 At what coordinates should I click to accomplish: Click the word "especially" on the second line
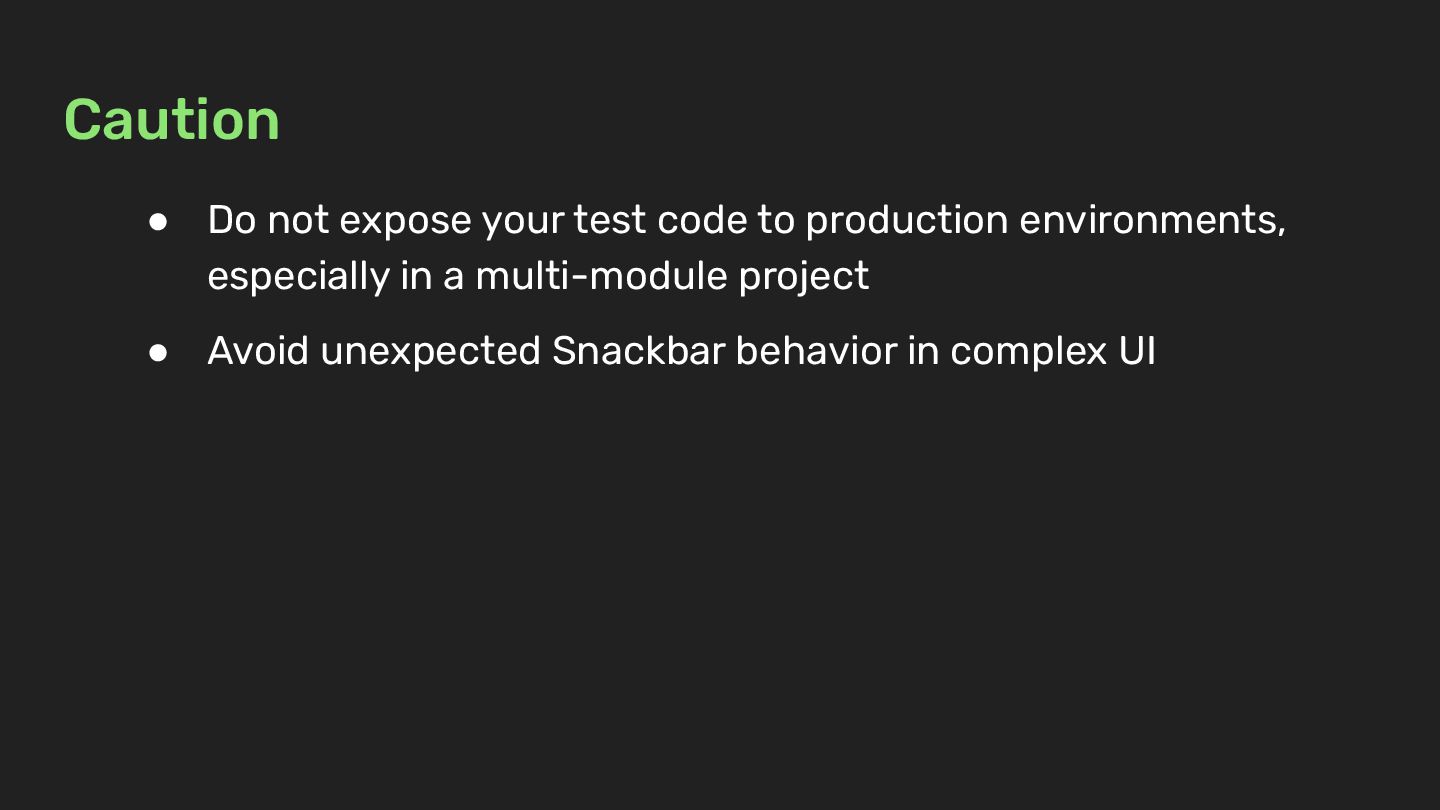pos(298,277)
